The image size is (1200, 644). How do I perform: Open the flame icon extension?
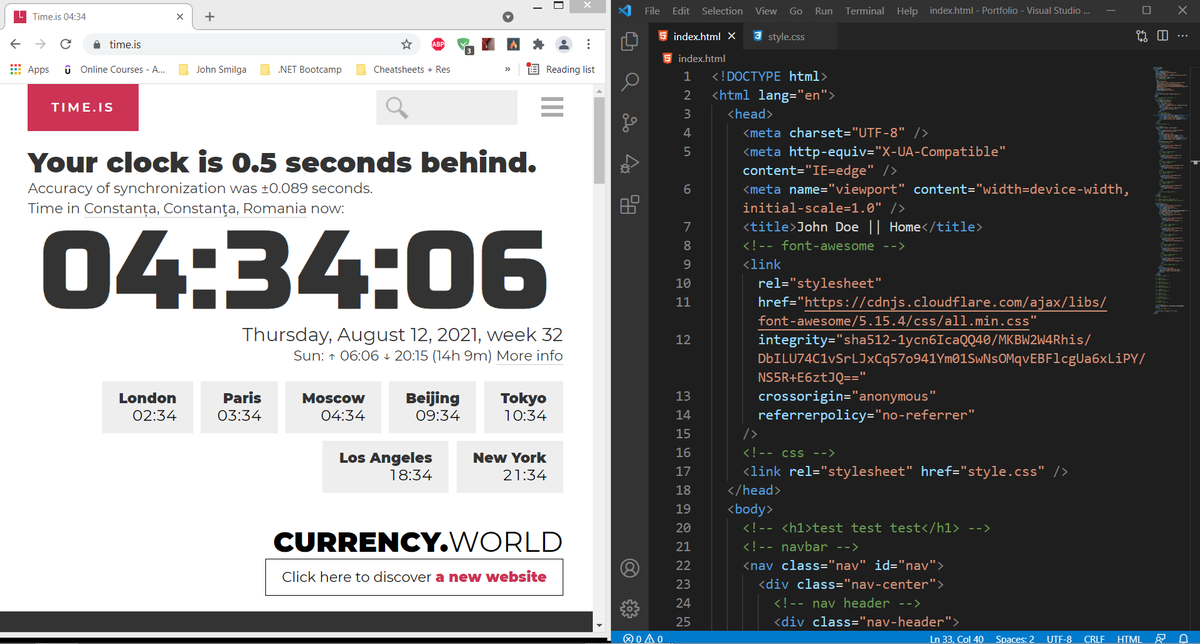point(513,44)
